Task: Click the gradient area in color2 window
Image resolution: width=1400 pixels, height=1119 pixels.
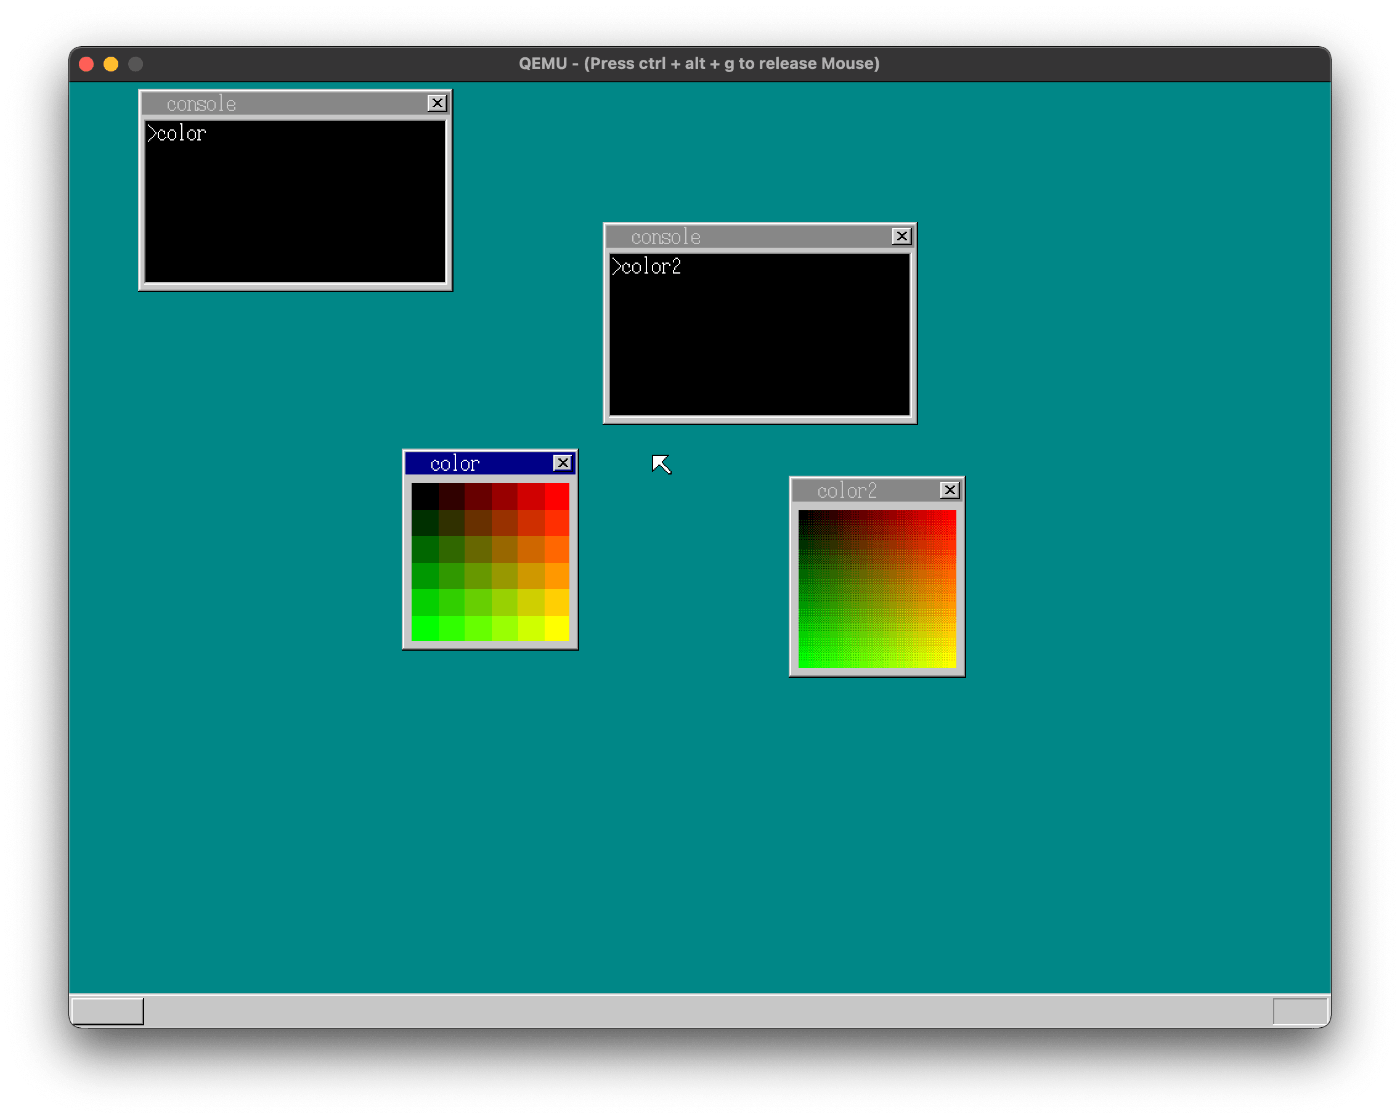Action: 877,589
